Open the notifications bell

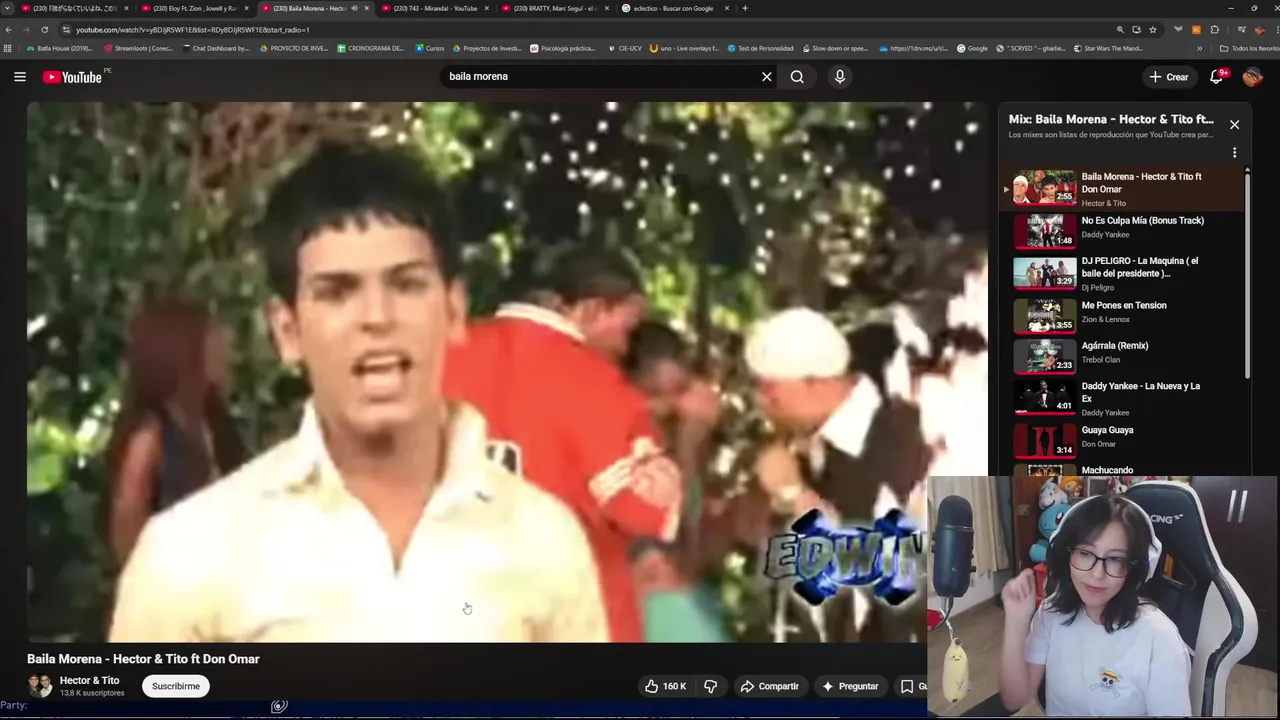click(x=1217, y=77)
